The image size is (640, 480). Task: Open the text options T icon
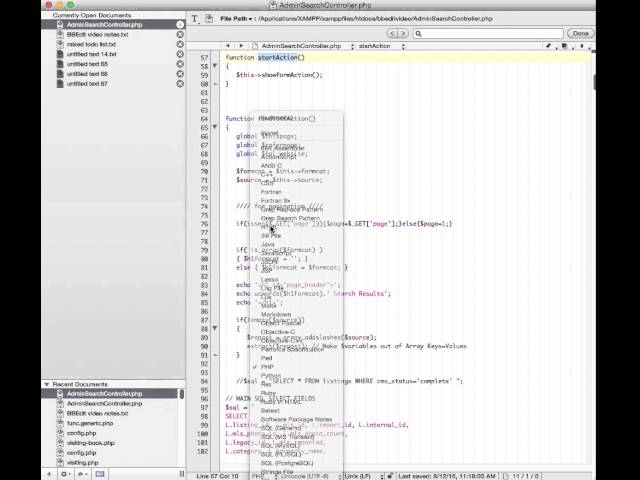pyautogui.click(x=195, y=19)
